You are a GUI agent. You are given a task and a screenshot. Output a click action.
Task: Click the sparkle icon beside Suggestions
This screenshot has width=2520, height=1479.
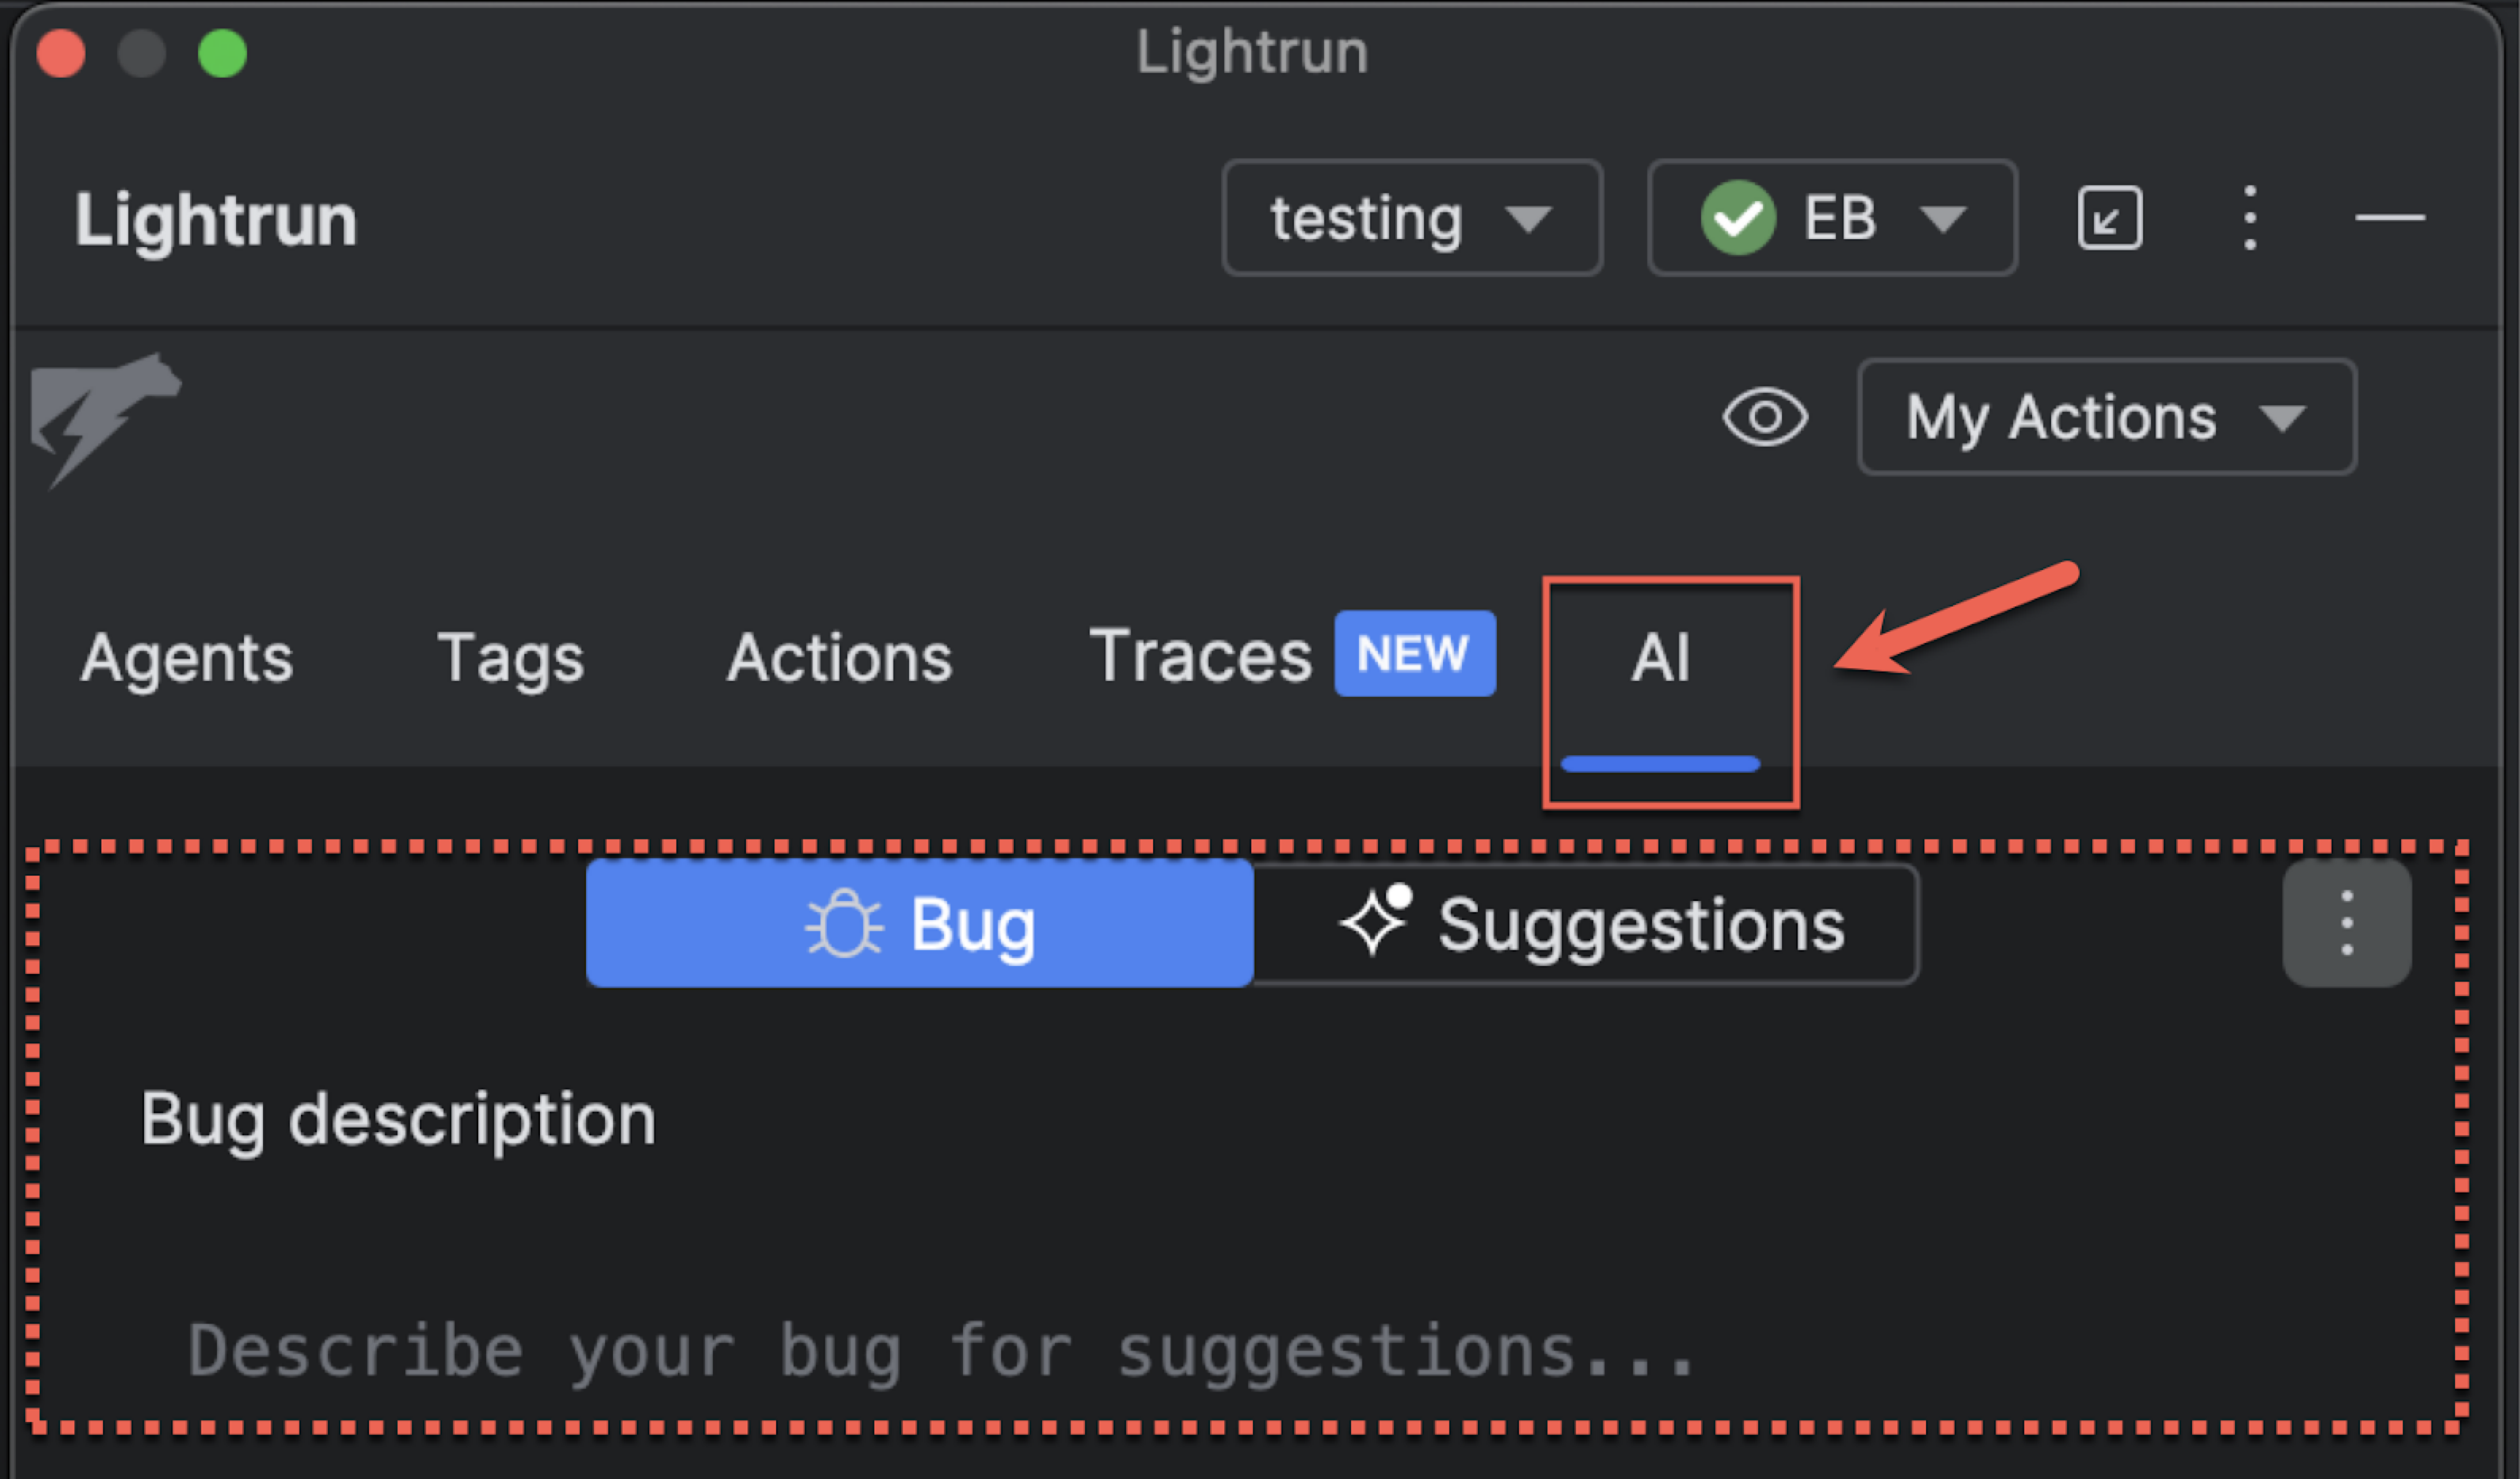pyautogui.click(x=1375, y=920)
